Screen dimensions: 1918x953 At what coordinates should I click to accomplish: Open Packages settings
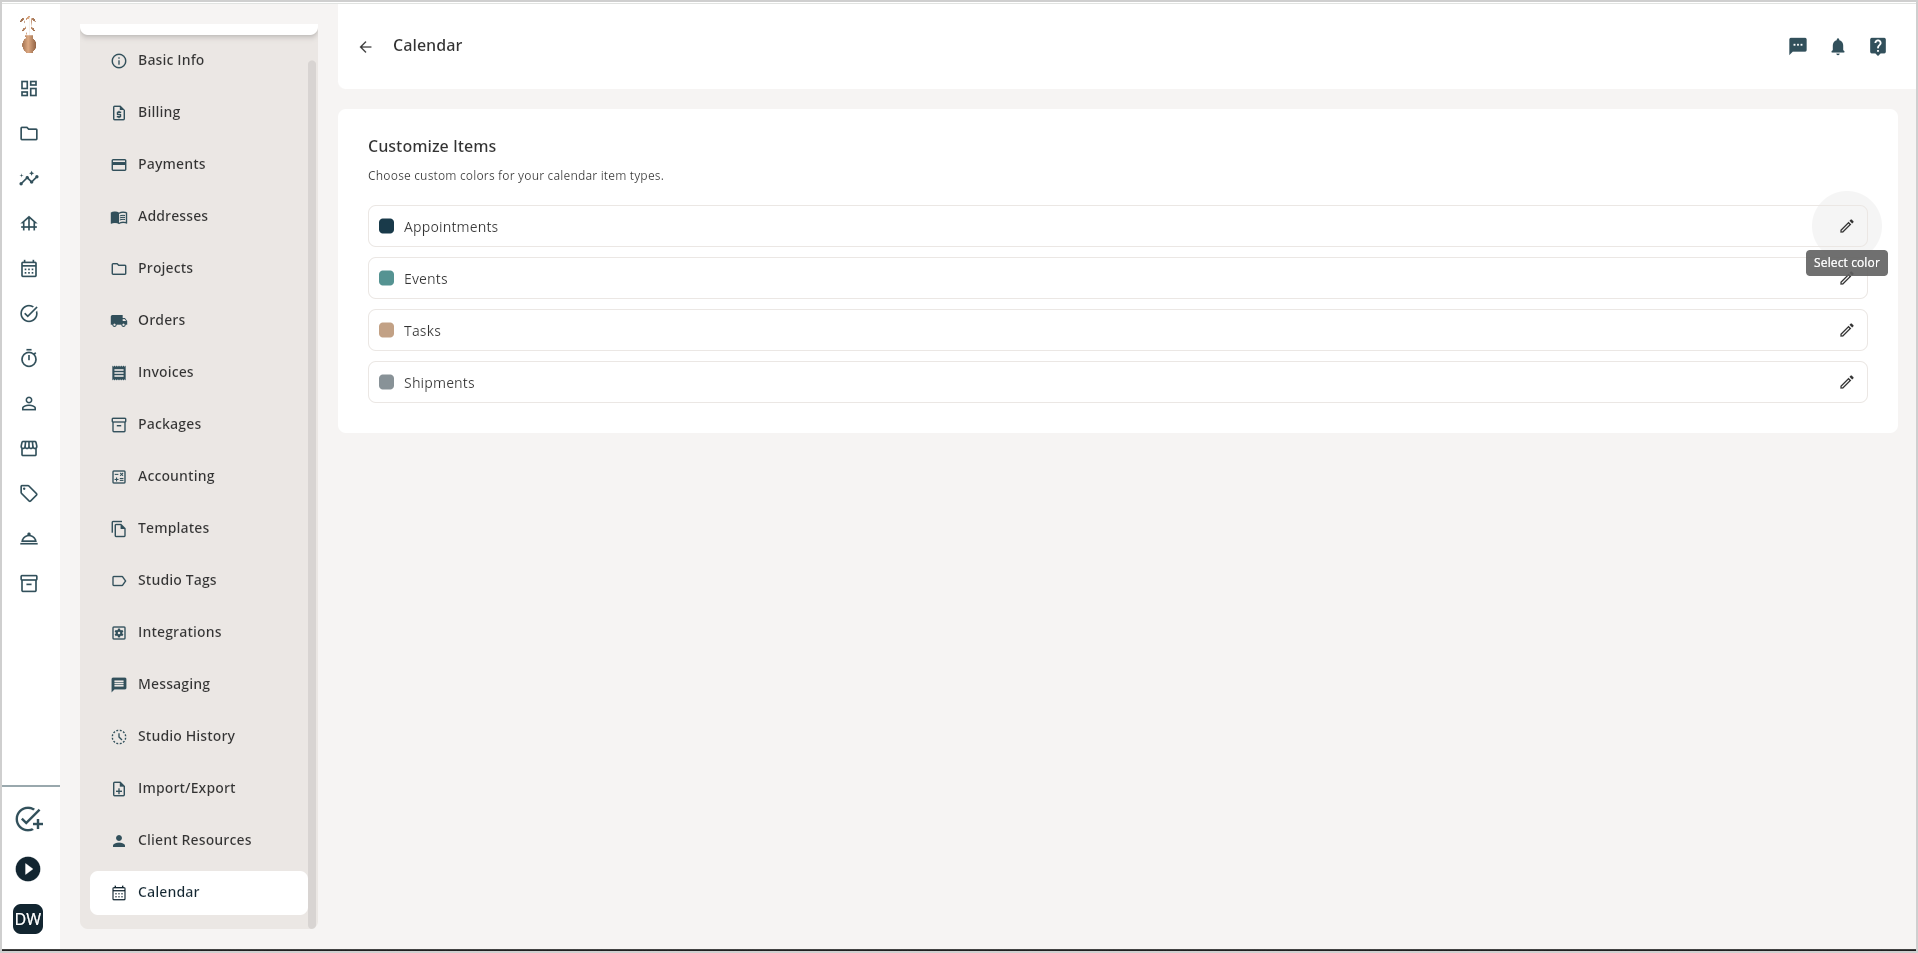pyautogui.click(x=199, y=424)
